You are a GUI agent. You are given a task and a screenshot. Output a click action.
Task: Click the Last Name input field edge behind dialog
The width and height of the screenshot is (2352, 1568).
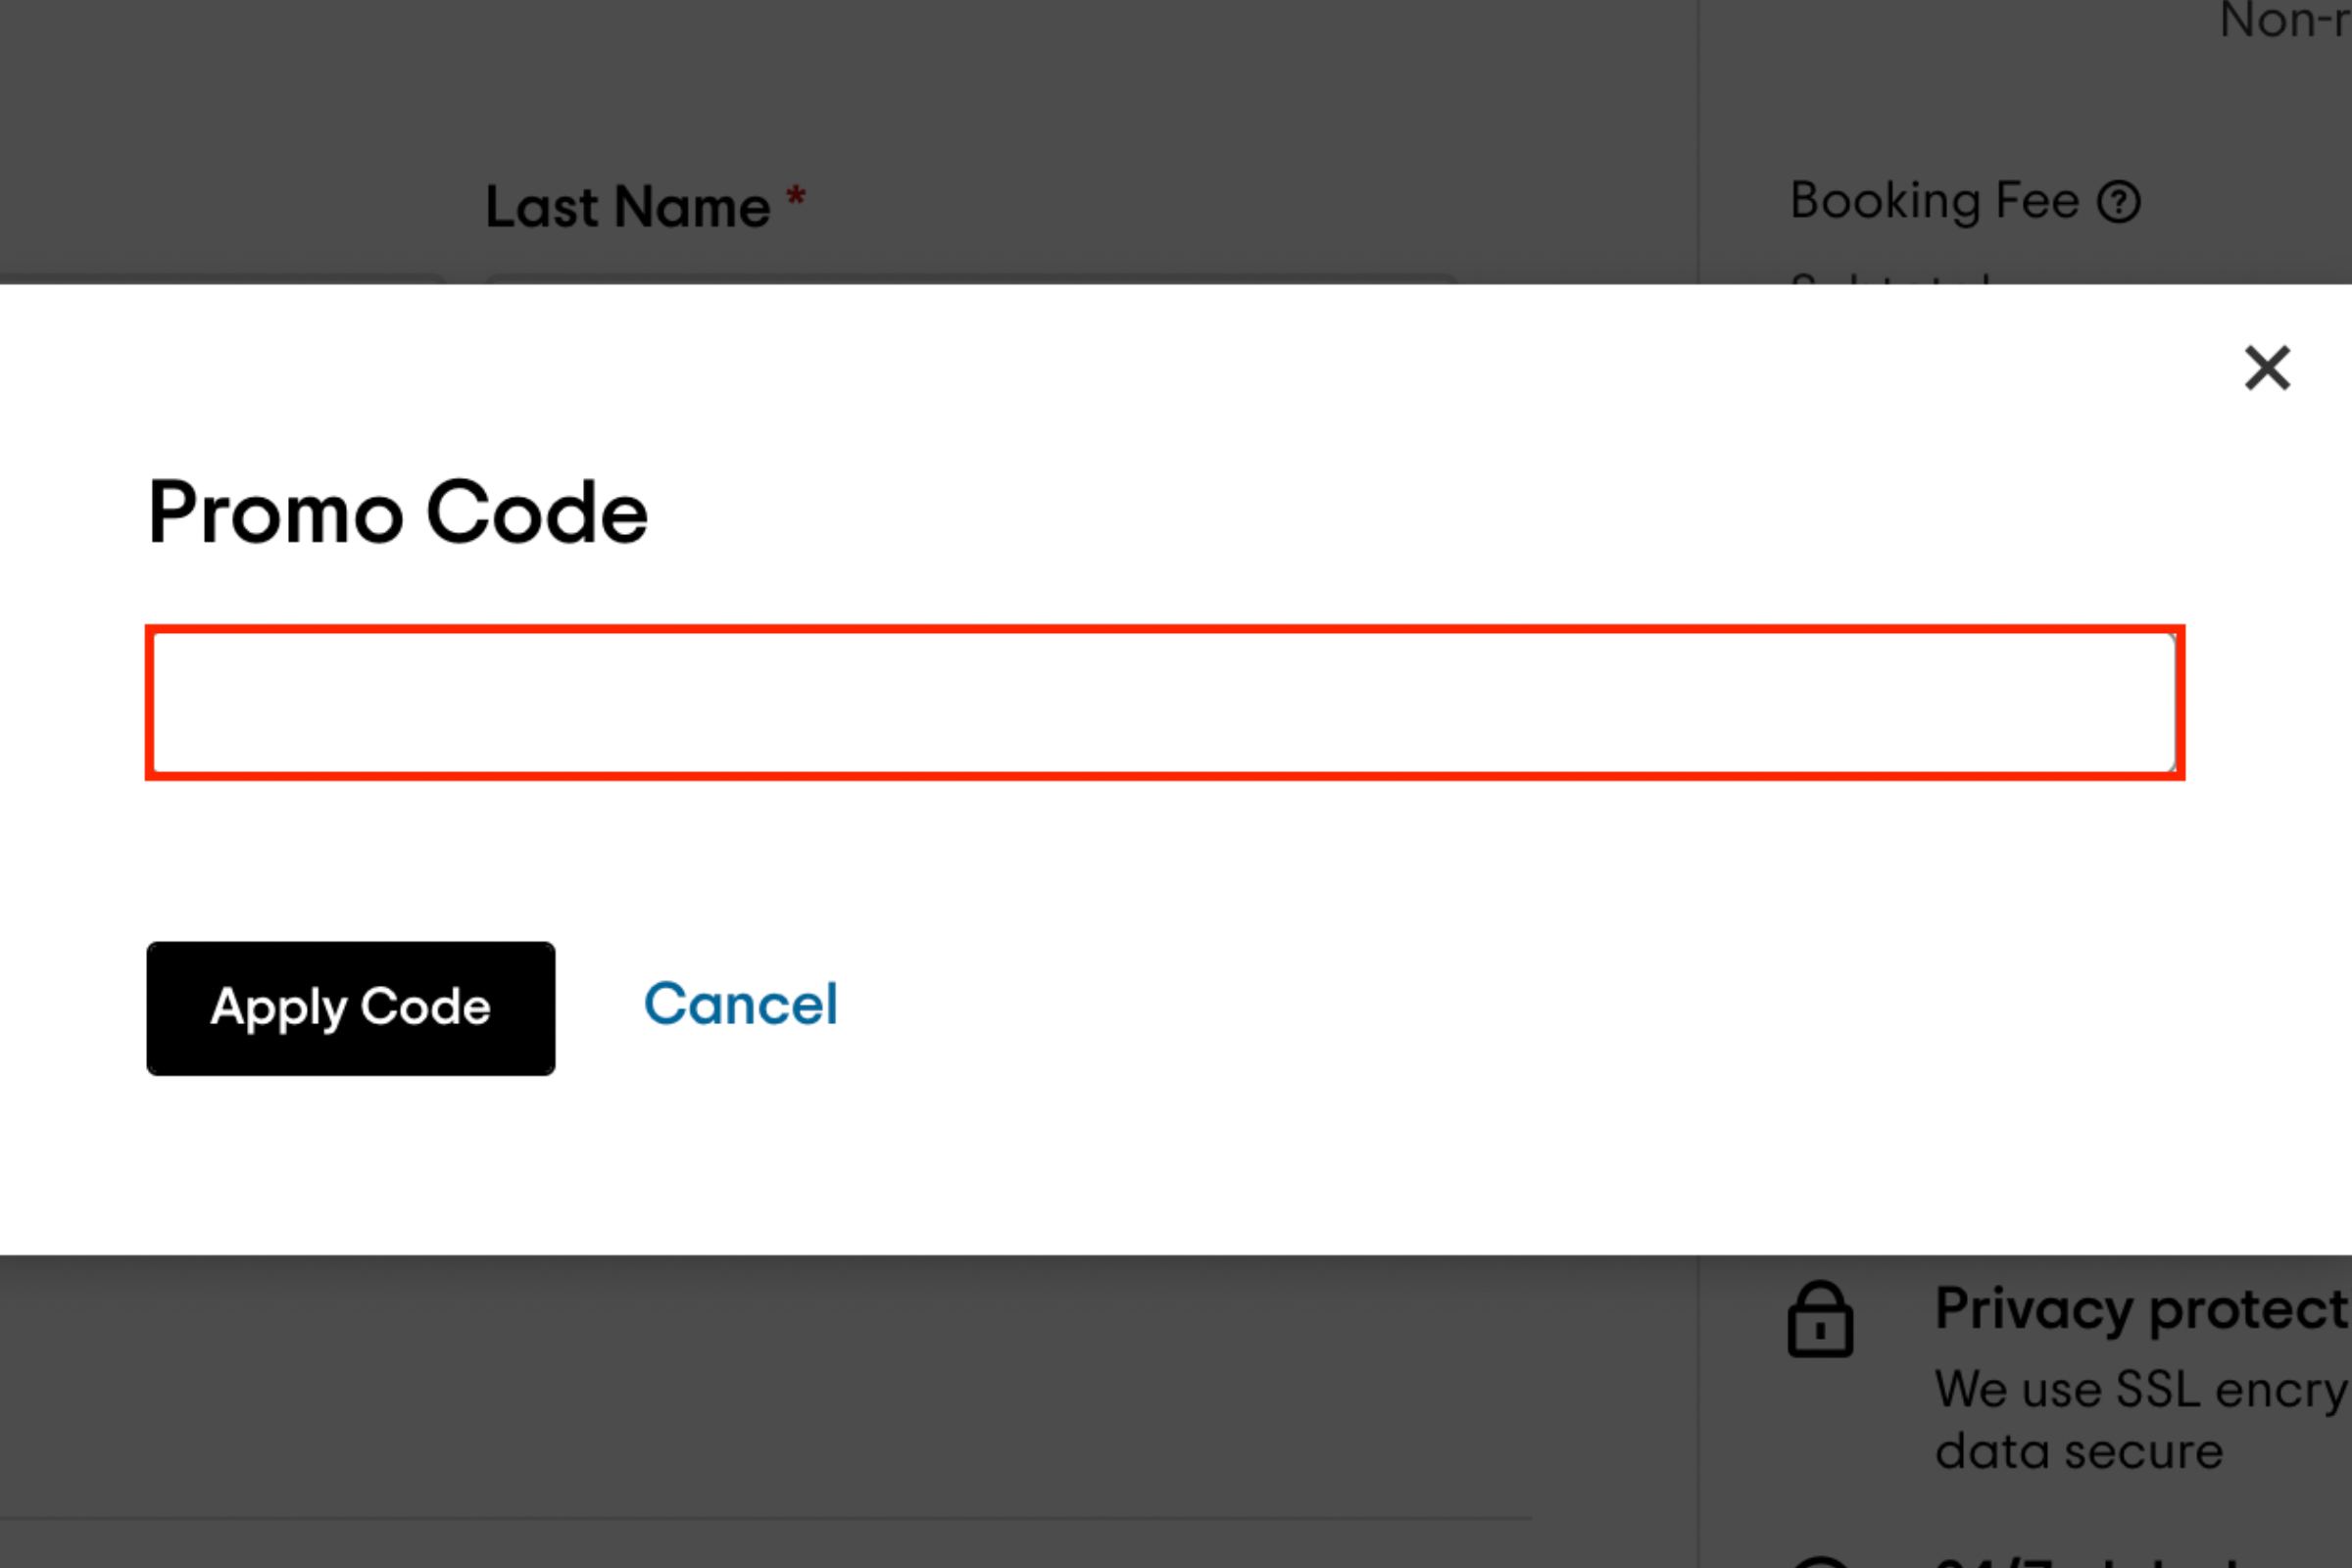click(970, 279)
